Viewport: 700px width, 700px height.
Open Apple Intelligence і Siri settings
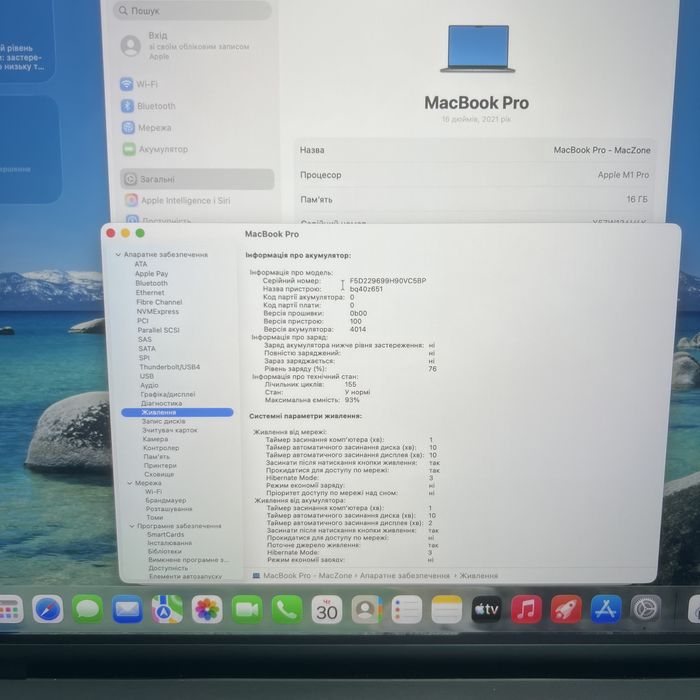(x=178, y=200)
